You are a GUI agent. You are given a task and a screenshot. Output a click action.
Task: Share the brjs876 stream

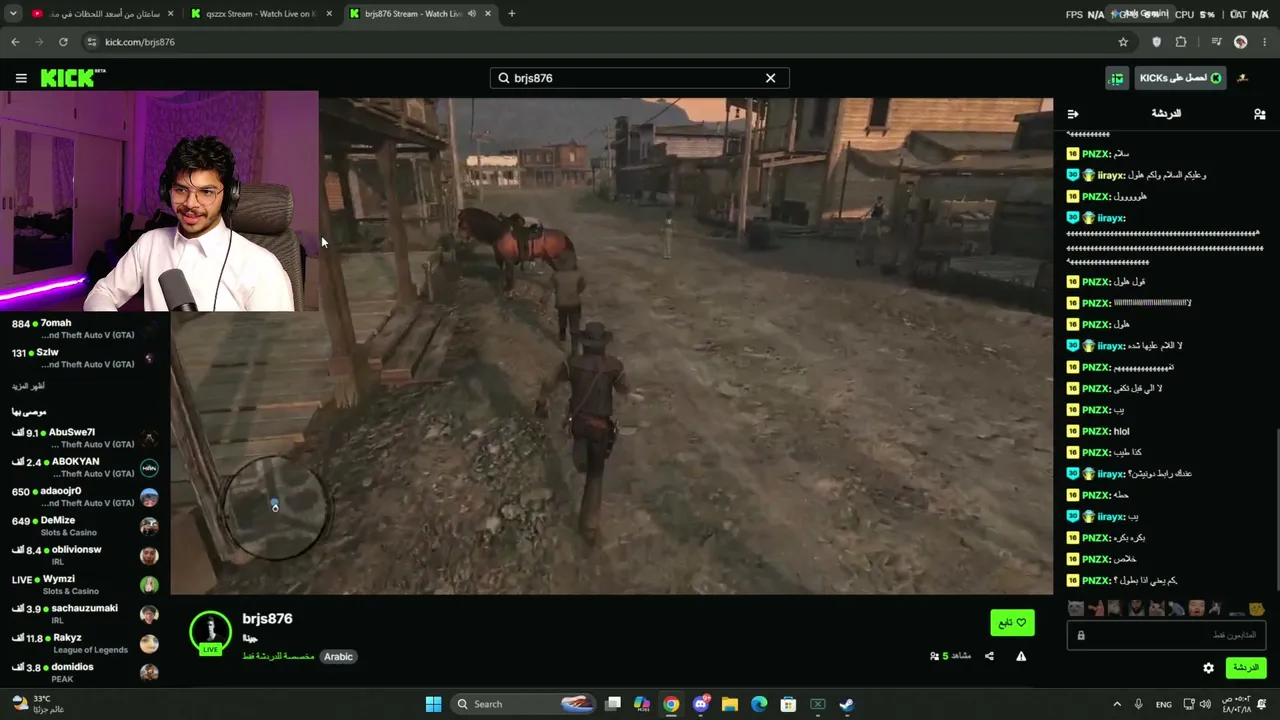click(x=989, y=656)
